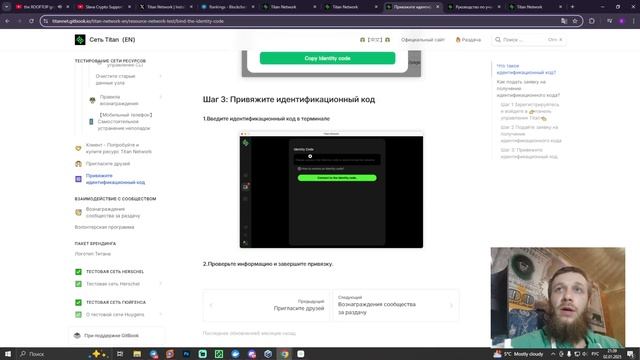Expand the Тестовая сеть Herschel chevron
The image size is (640, 360).
(x=160, y=284)
